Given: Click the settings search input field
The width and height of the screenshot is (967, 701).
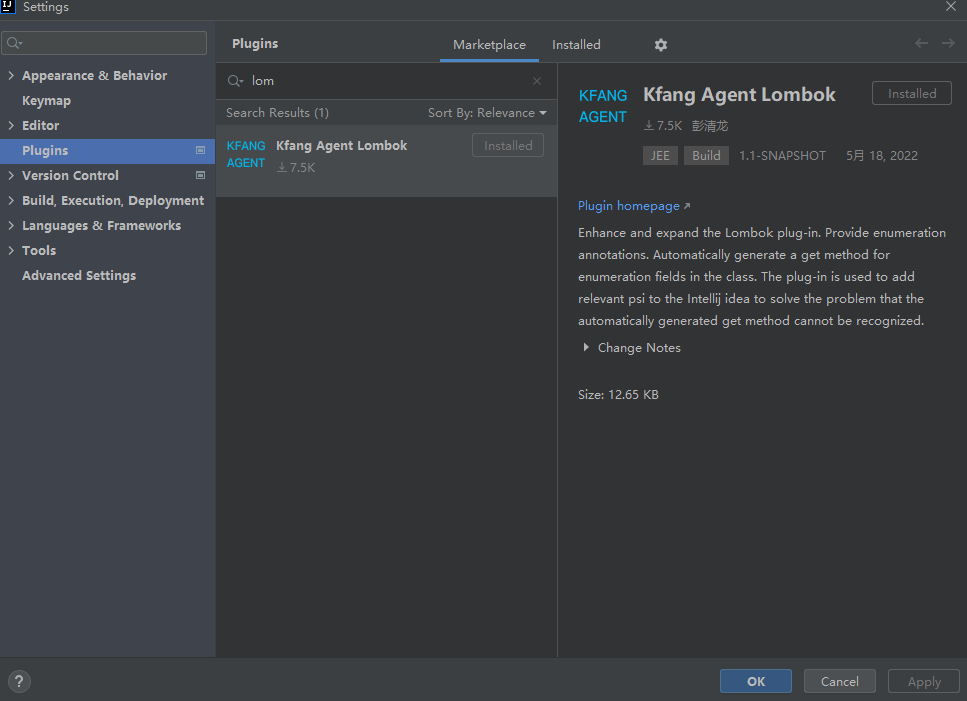Looking at the screenshot, I should 110,43.
